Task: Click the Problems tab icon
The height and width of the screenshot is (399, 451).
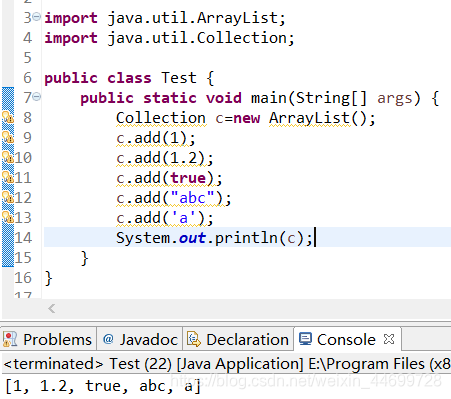Action: (x=10, y=339)
